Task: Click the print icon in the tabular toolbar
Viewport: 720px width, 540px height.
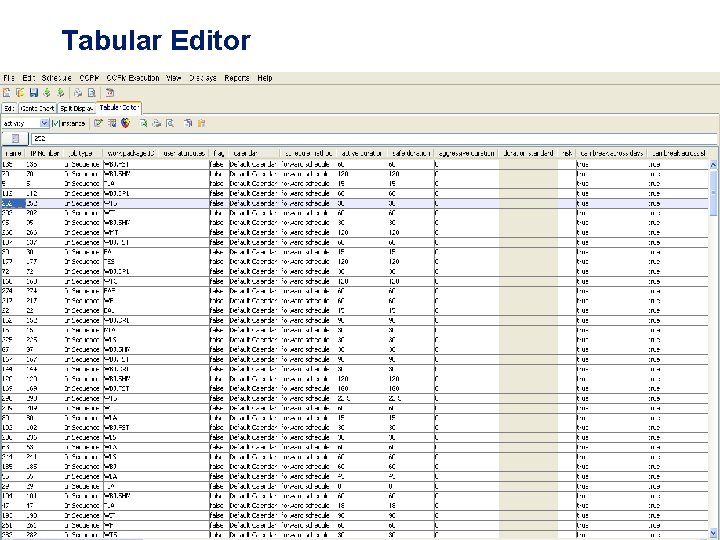Action: point(157,123)
